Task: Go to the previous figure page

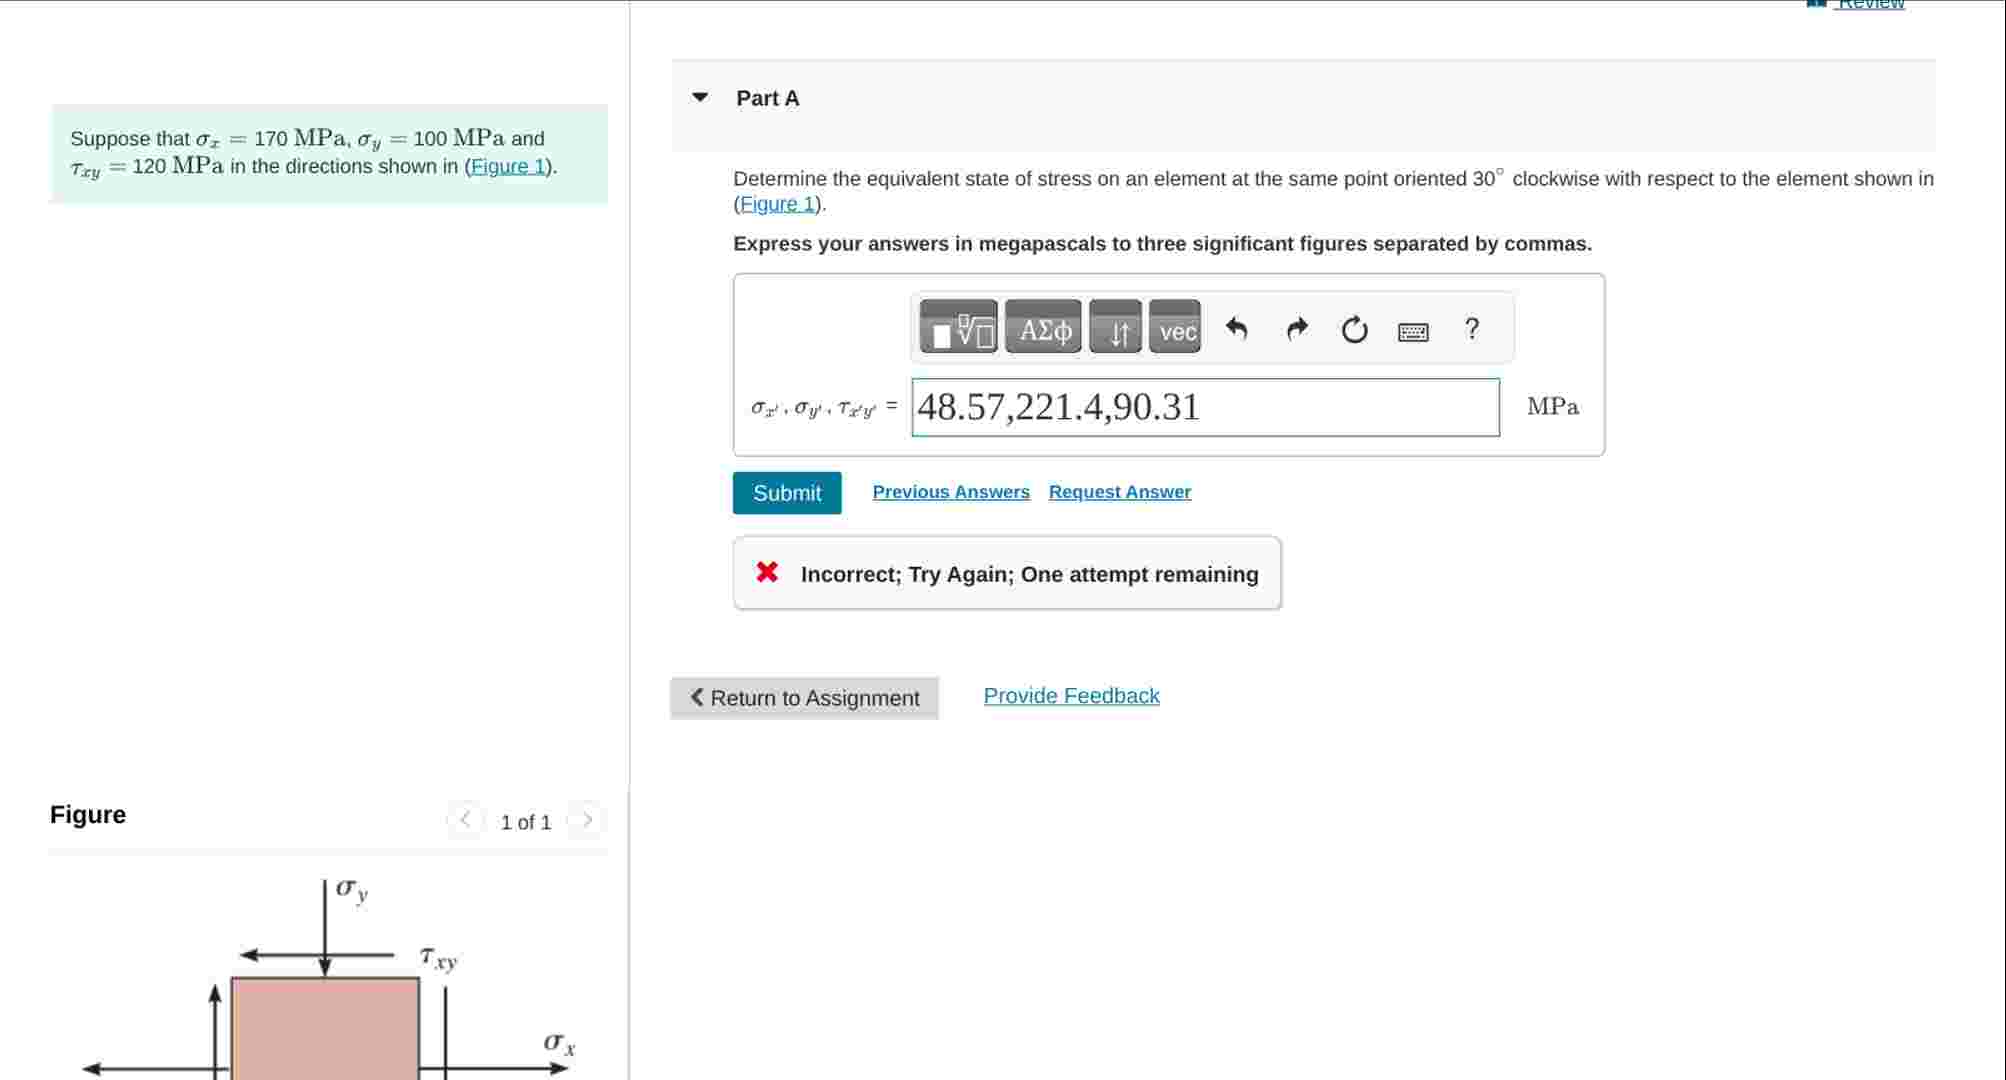Action: pos(463,819)
